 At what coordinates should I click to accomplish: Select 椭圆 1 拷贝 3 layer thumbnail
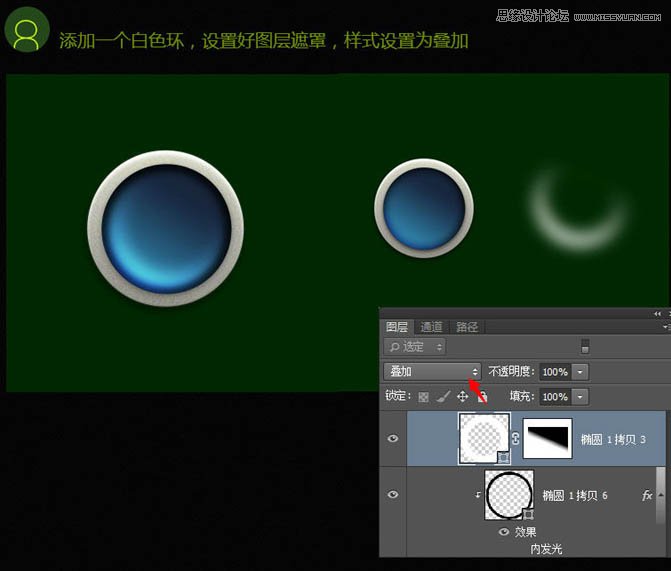pyautogui.click(x=484, y=439)
